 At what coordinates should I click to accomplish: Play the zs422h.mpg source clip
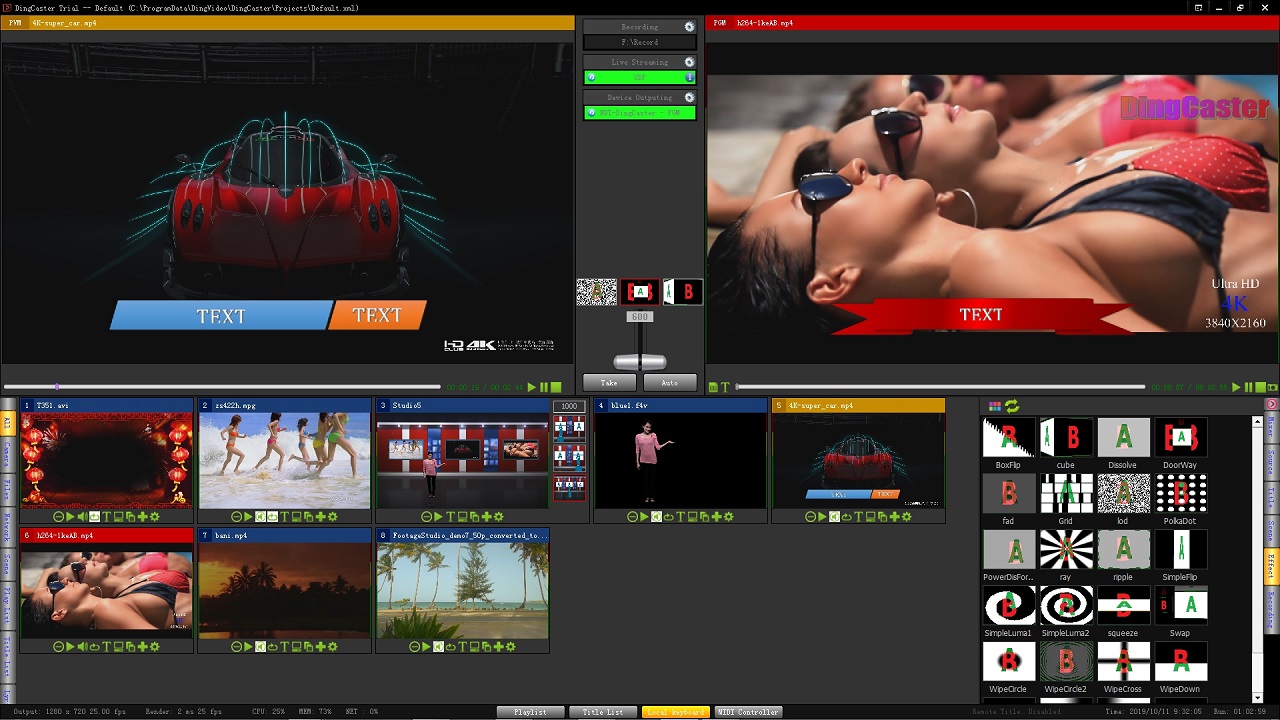point(248,517)
